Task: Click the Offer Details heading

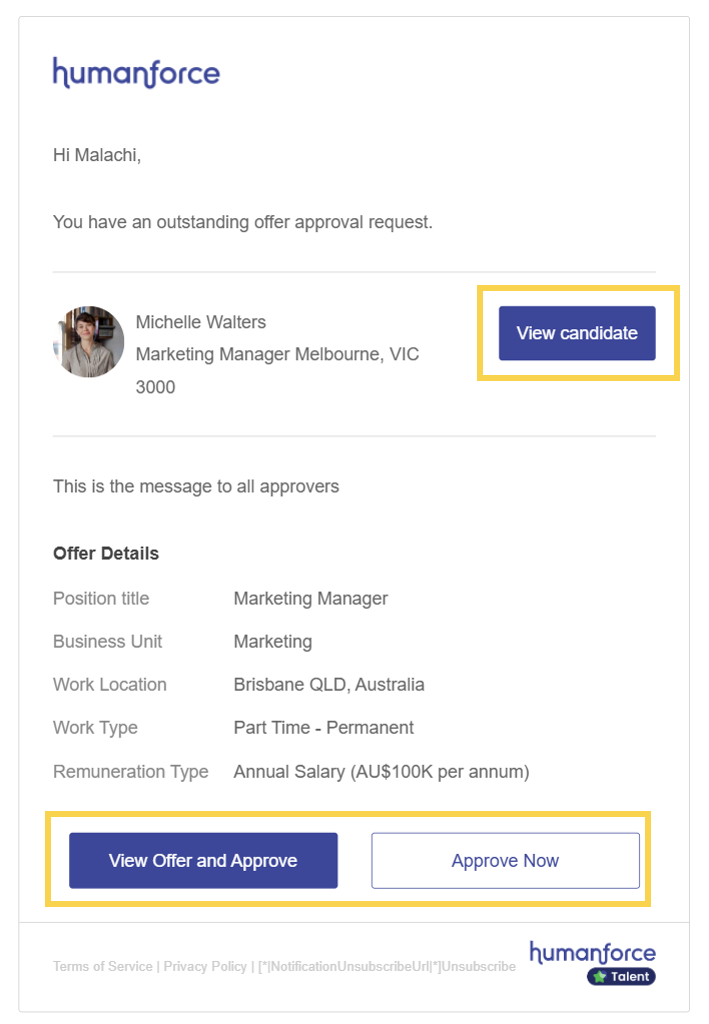Action: tap(106, 553)
